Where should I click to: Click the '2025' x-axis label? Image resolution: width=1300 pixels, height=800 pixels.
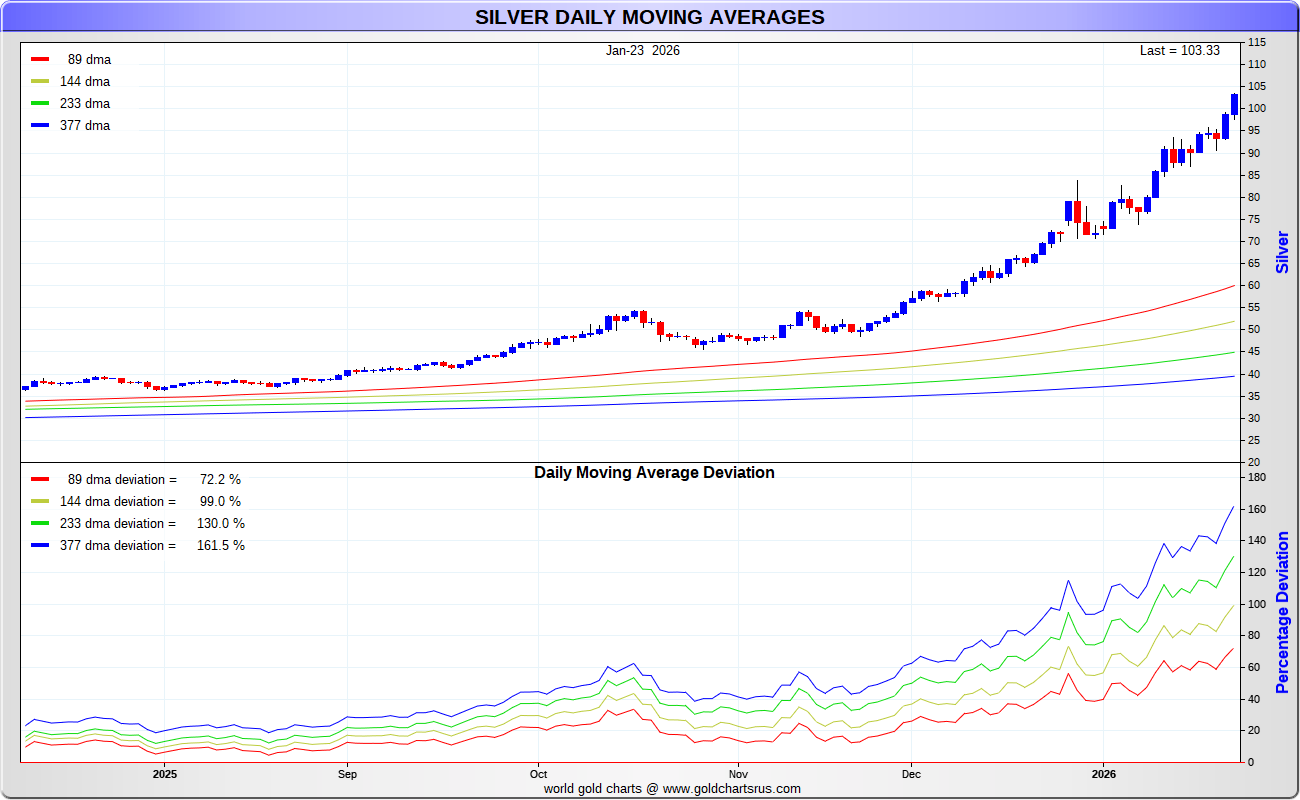165,774
